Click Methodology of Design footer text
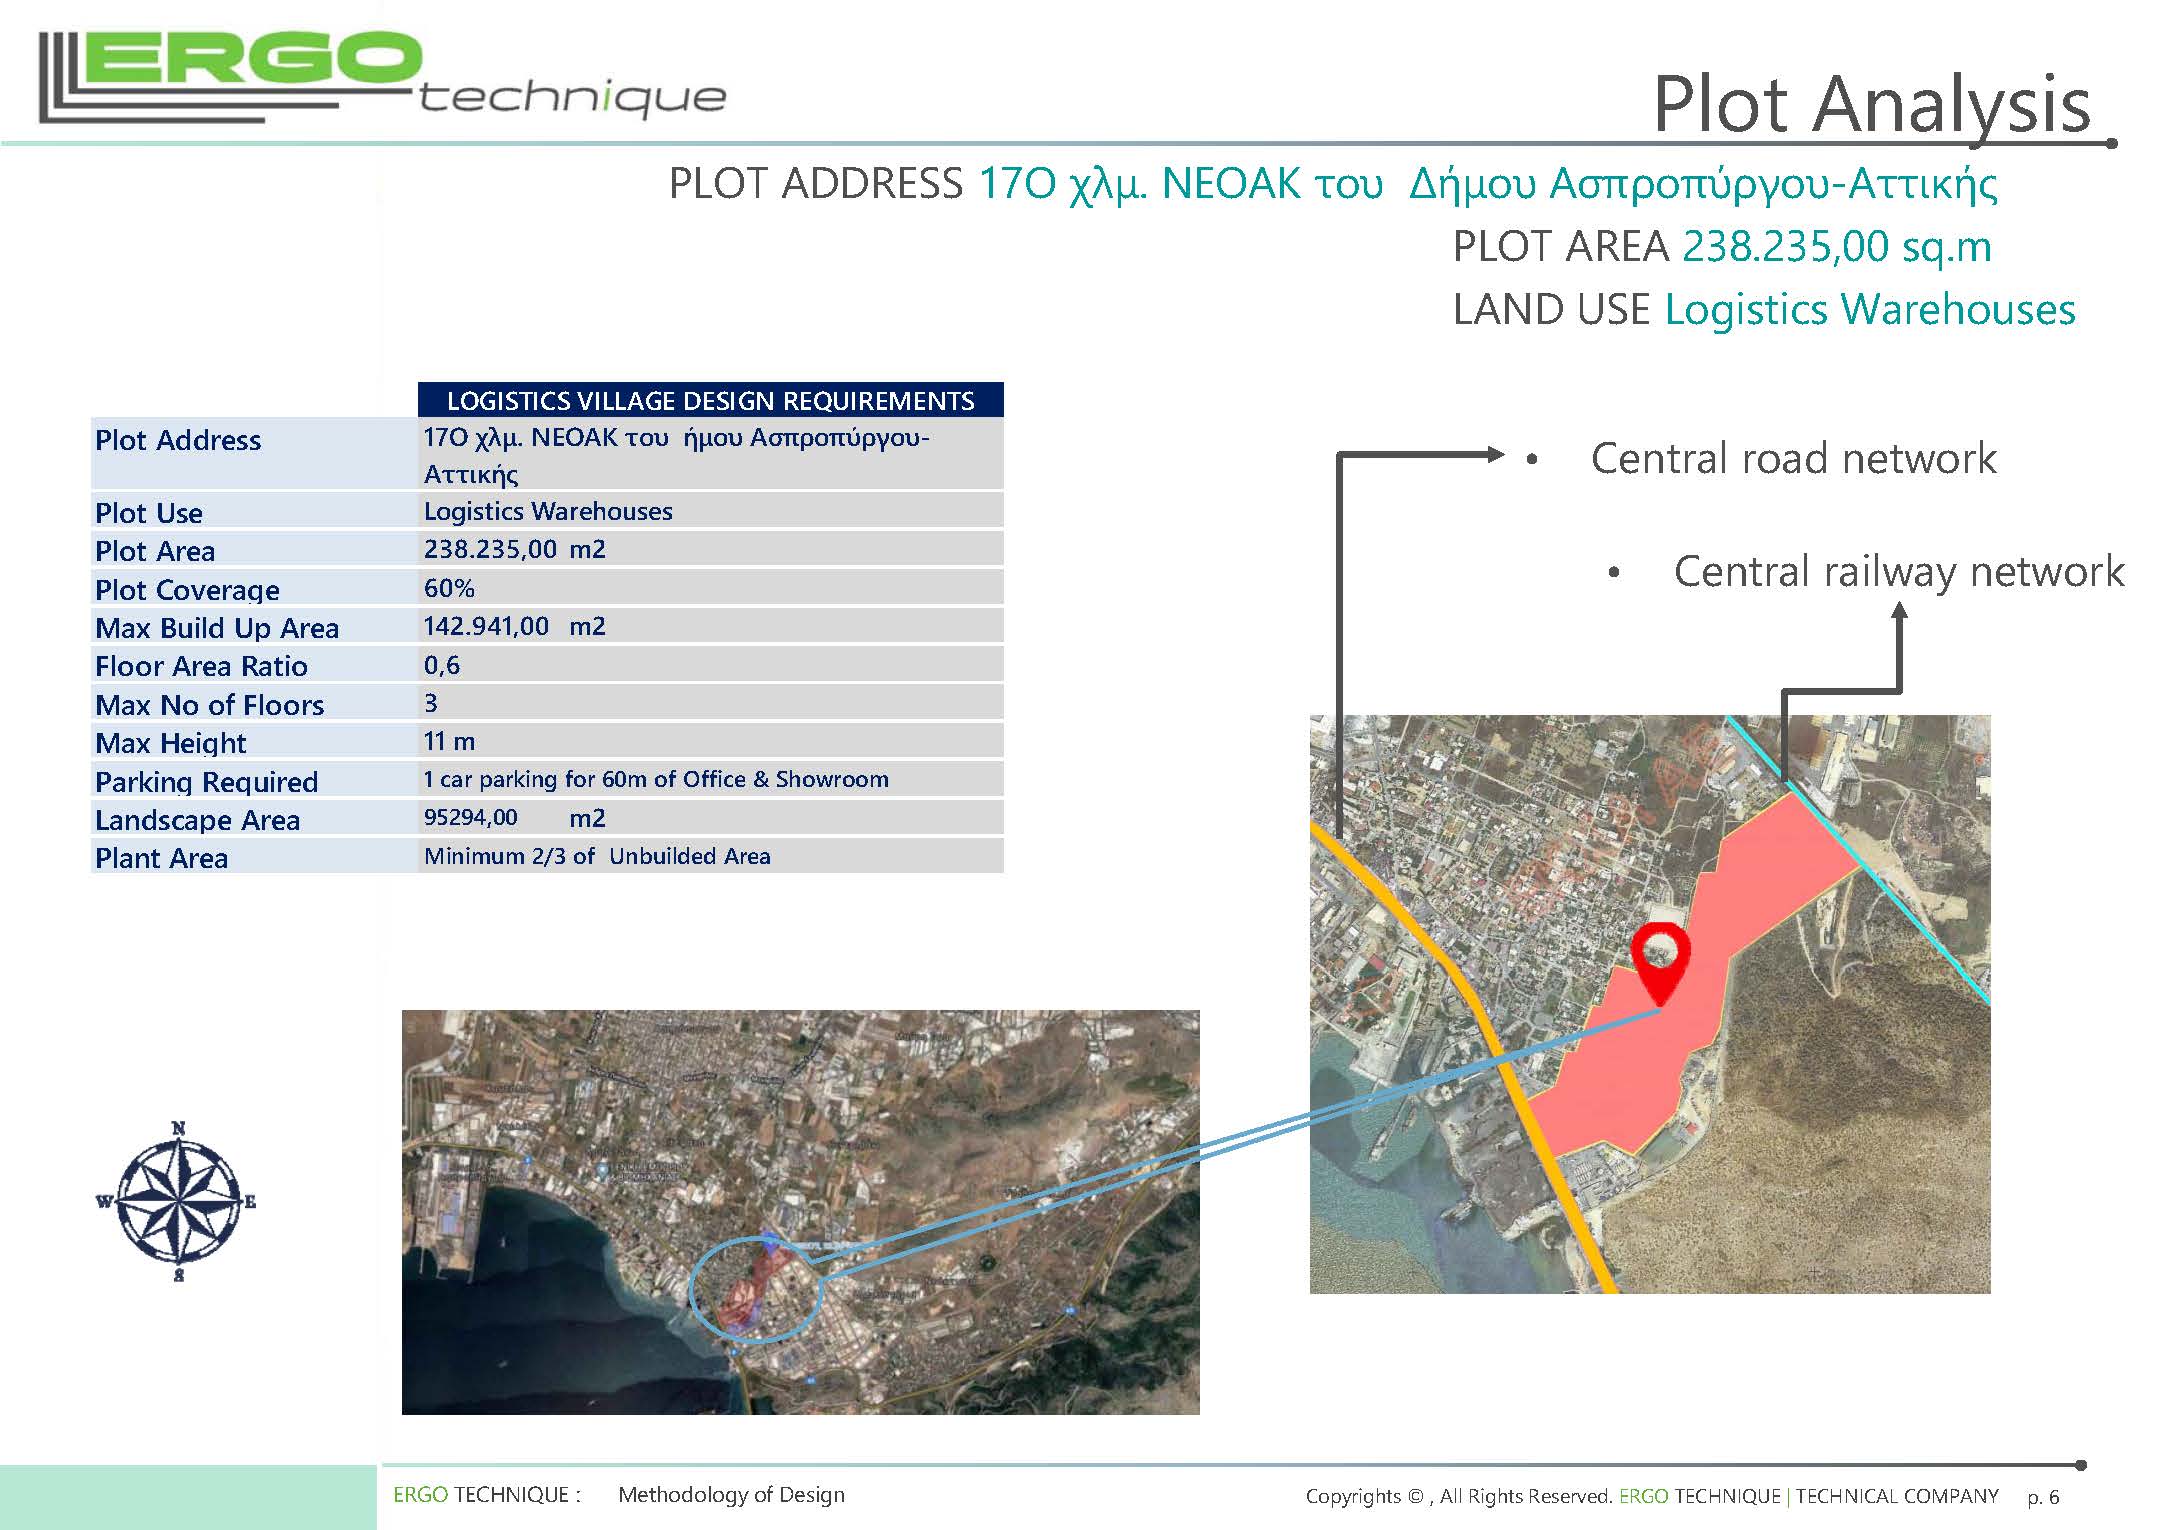This screenshot has width=2164, height=1530. click(731, 1494)
